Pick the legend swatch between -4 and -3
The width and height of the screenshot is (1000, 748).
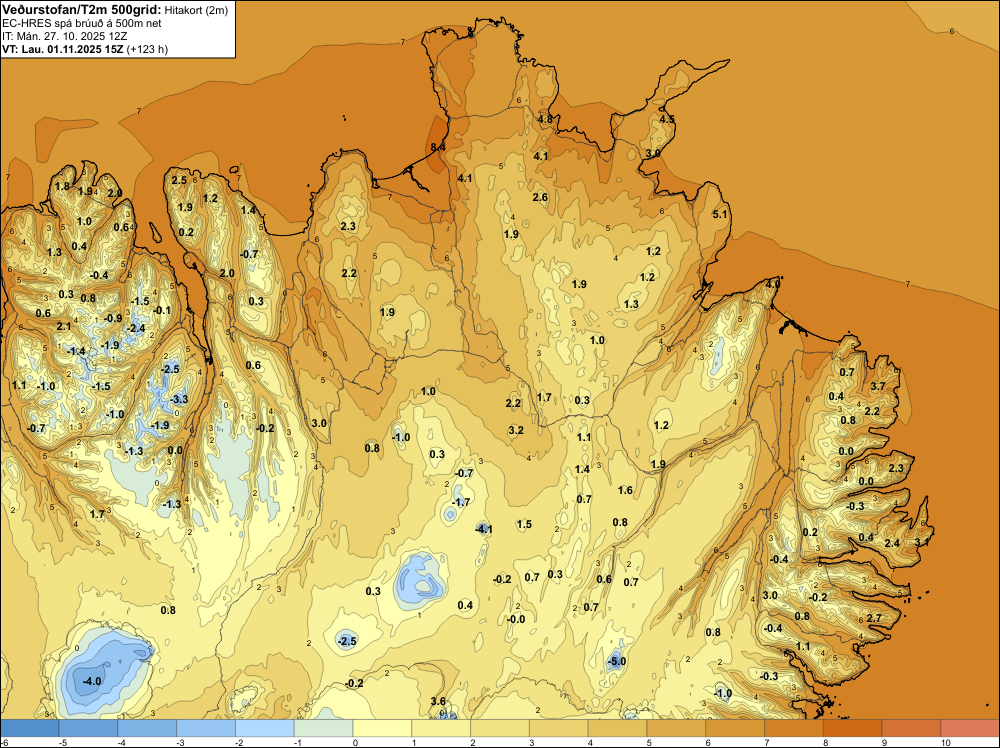click(x=147, y=728)
